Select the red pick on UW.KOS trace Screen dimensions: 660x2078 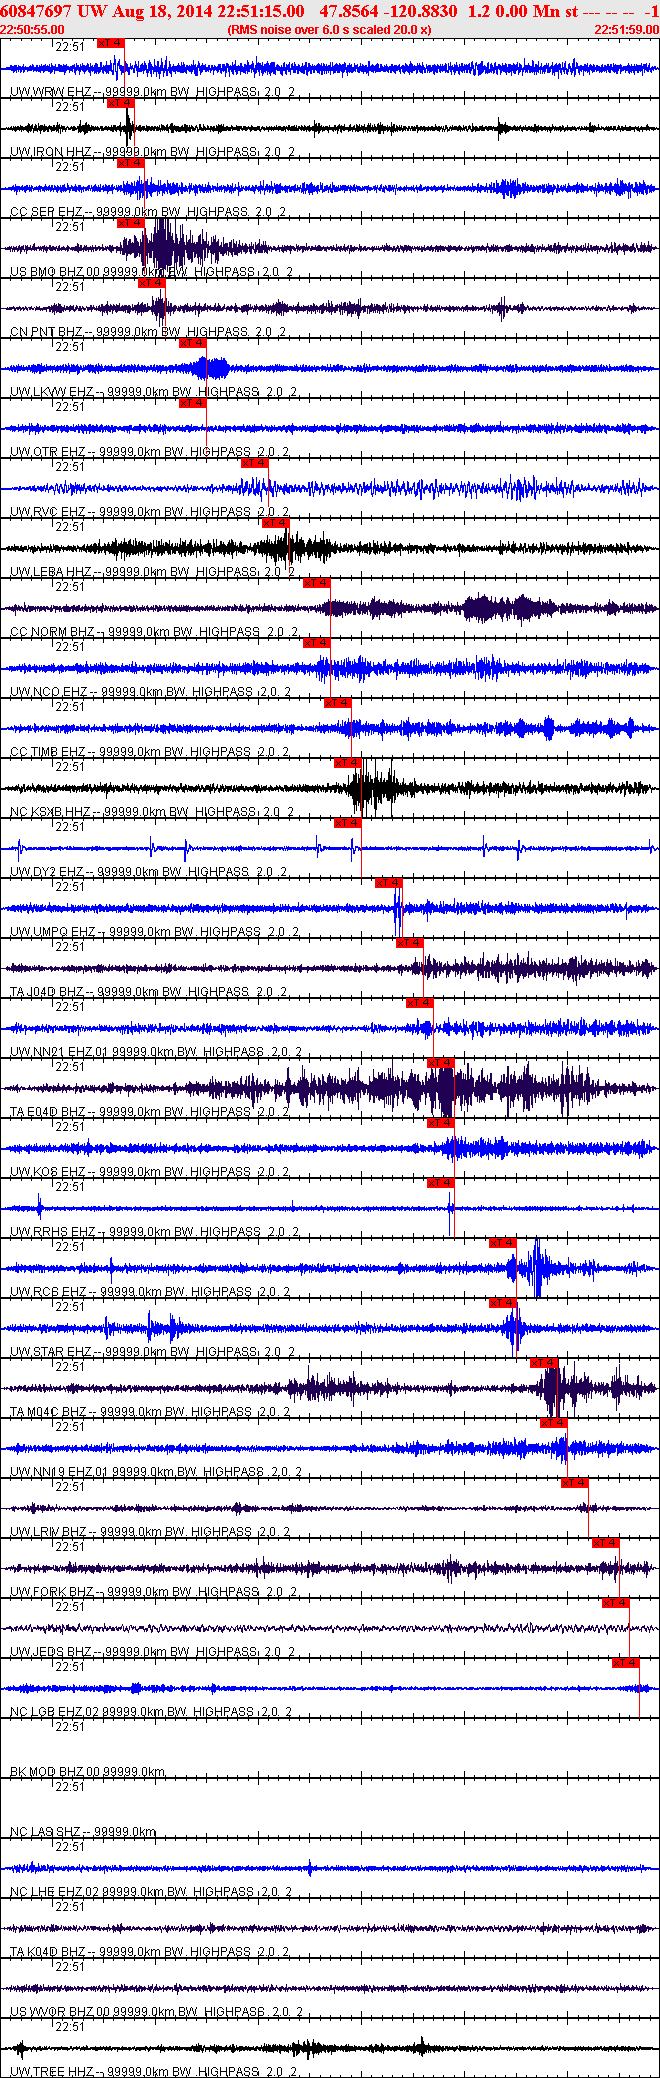coord(440,1123)
